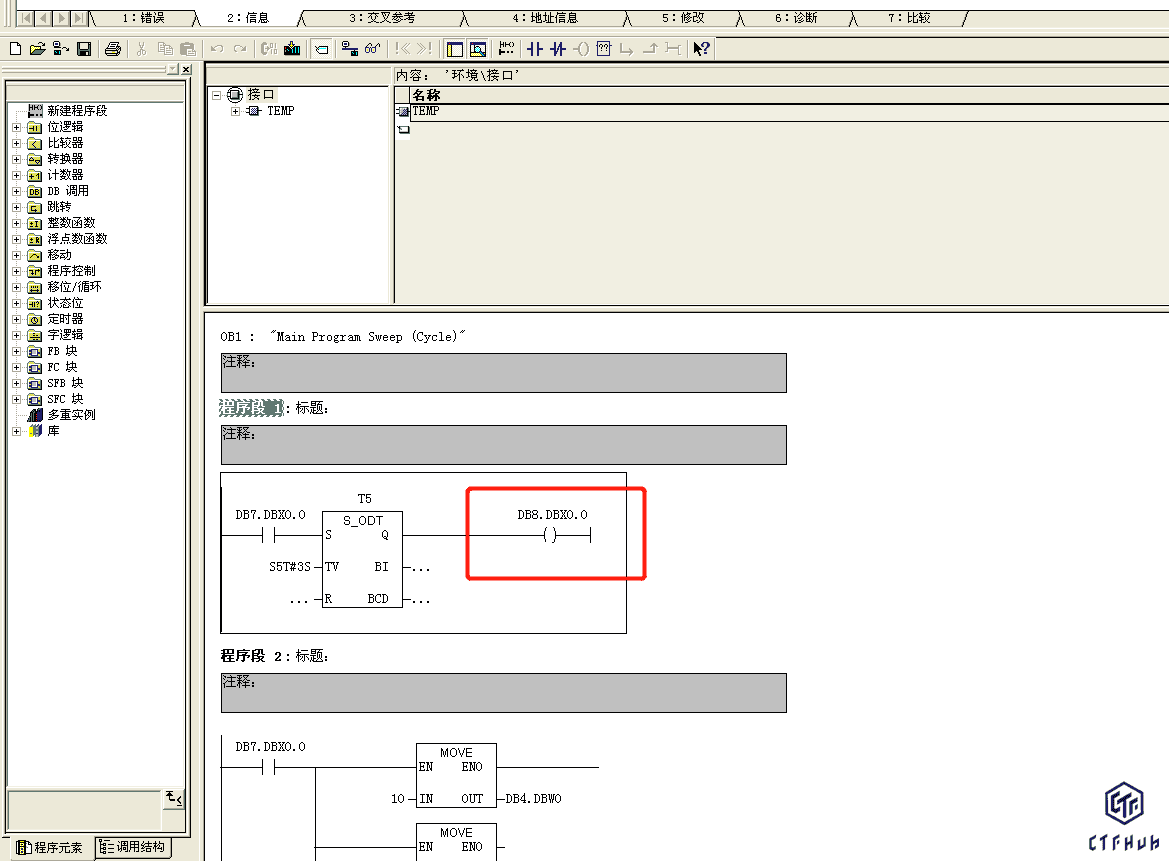Click the Open folder toolbar icon
1169x861 pixels.
pyautogui.click(x=37, y=49)
